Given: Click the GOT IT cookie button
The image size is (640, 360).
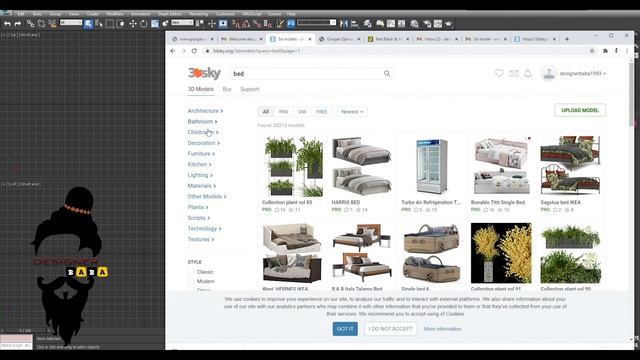Looking at the screenshot, I should coord(345,329).
